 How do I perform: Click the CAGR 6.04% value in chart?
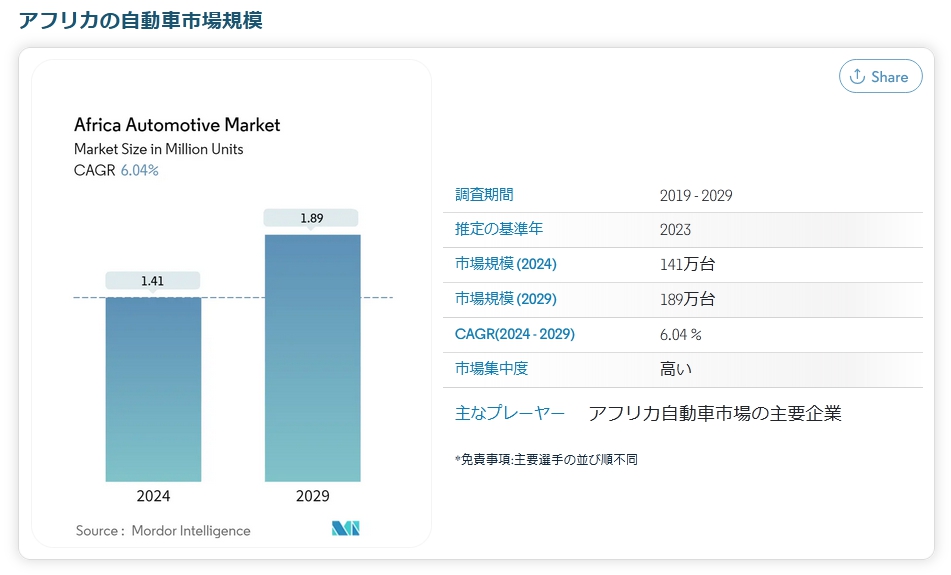(x=139, y=170)
